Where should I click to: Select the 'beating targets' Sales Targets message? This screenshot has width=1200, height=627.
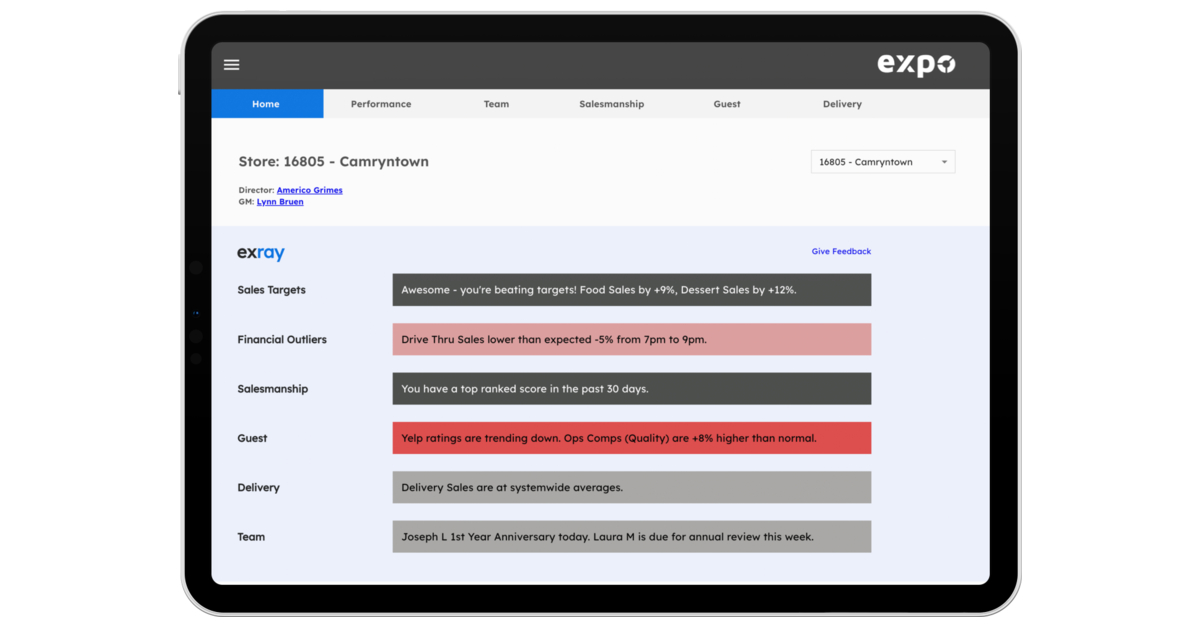coord(631,290)
